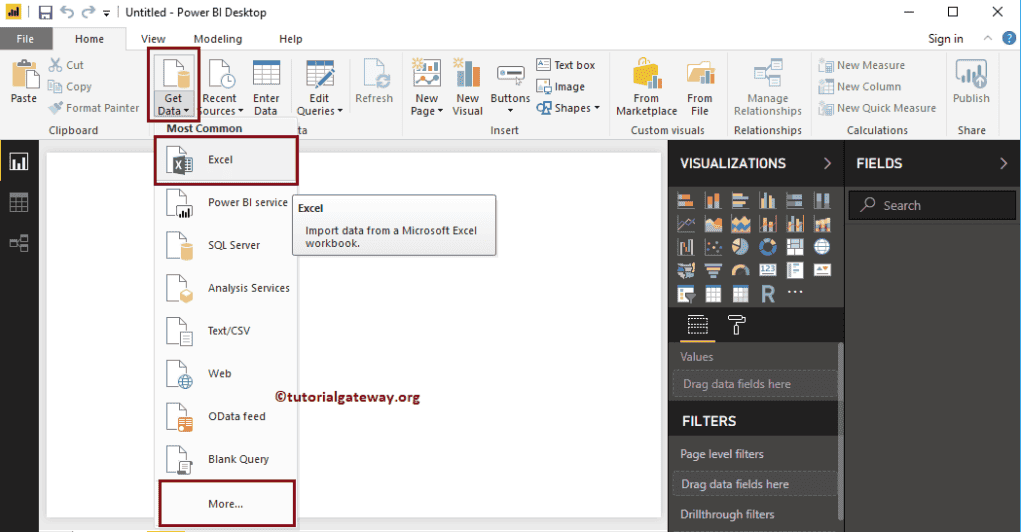Image resolution: width=1021 pixels, height=532 pixels.
Task: Select the card (123) visual
Action: 768,270
